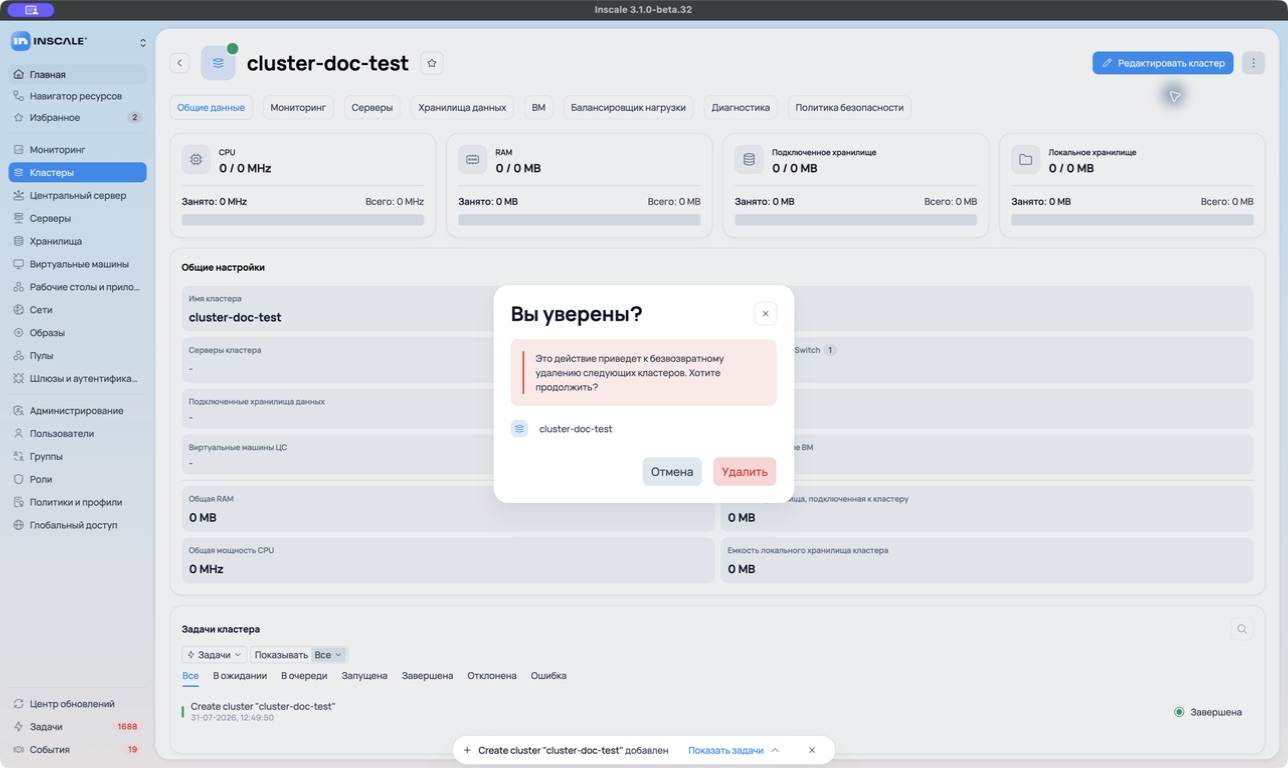Screen dimensions: 1288x768
Task: Filter tasks by Ошибка
Action: (548, 676)
